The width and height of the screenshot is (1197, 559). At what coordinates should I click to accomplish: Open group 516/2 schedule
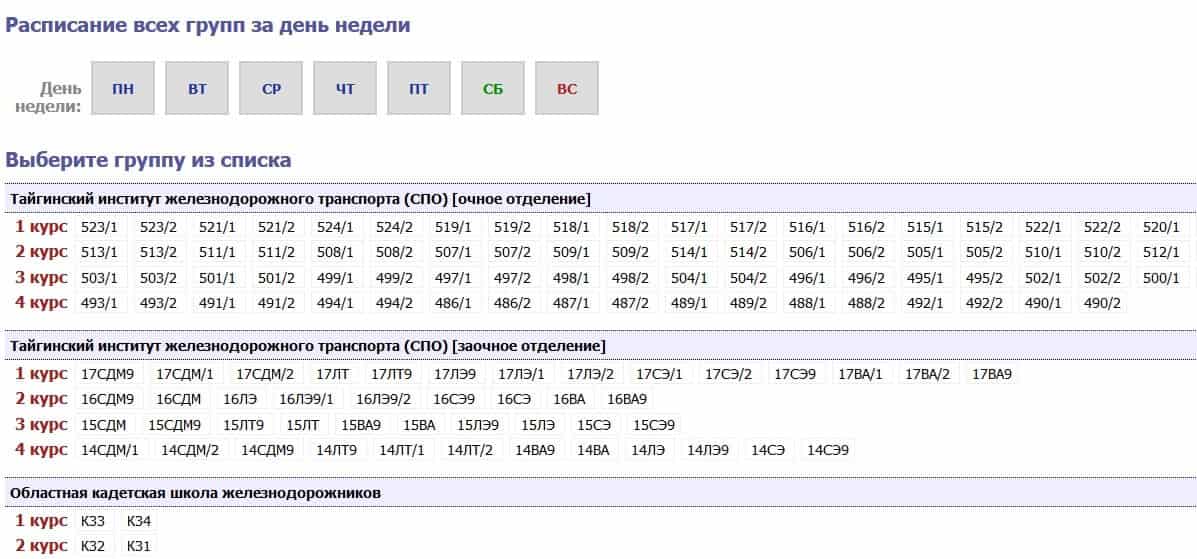pos(866,227)
